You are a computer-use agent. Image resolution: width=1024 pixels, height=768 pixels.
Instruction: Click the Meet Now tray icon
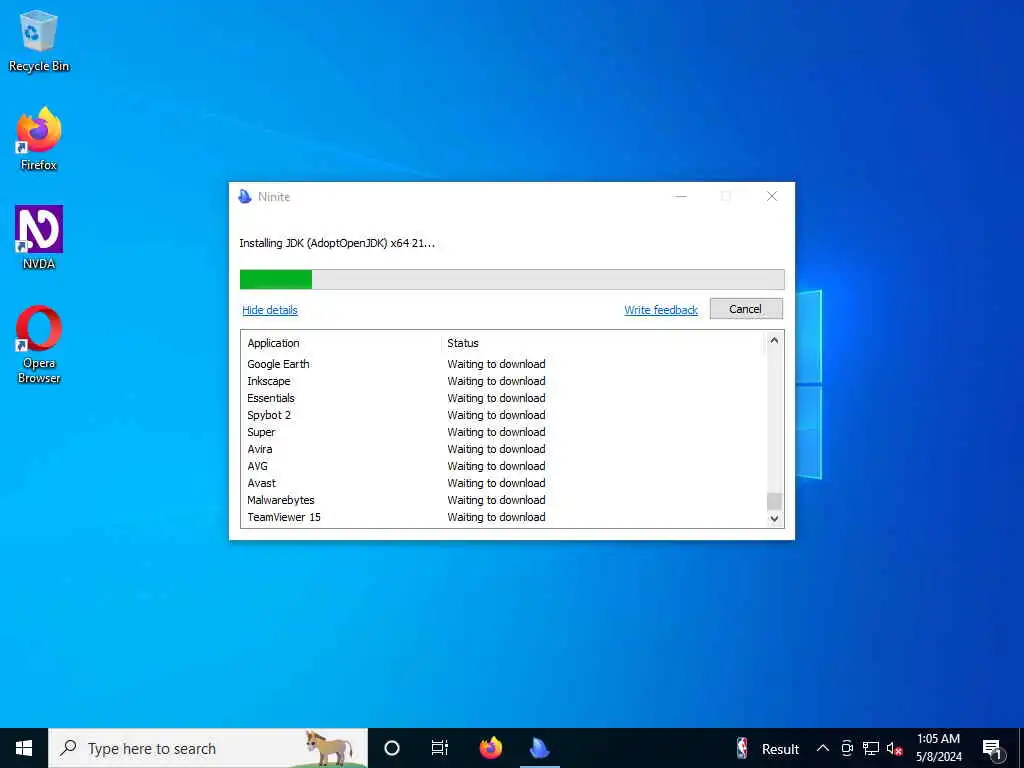coord(847,748)
